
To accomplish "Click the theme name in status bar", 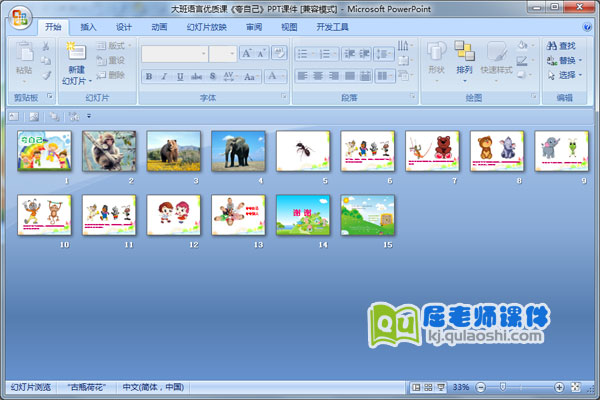I will click(87, 387).
